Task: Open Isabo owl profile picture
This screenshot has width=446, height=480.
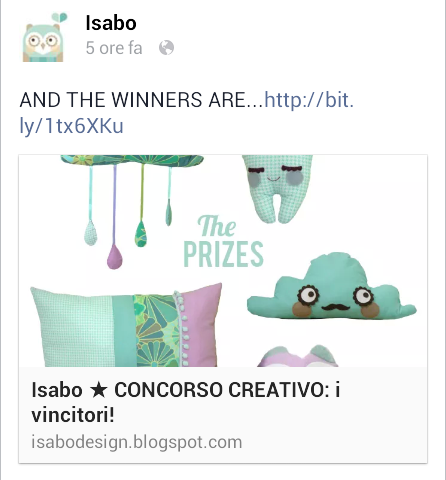Action: 43,37
